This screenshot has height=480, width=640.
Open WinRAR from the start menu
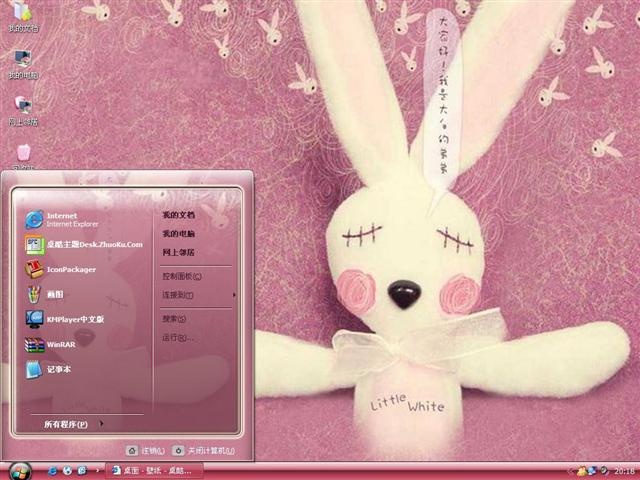click(50, 344)
